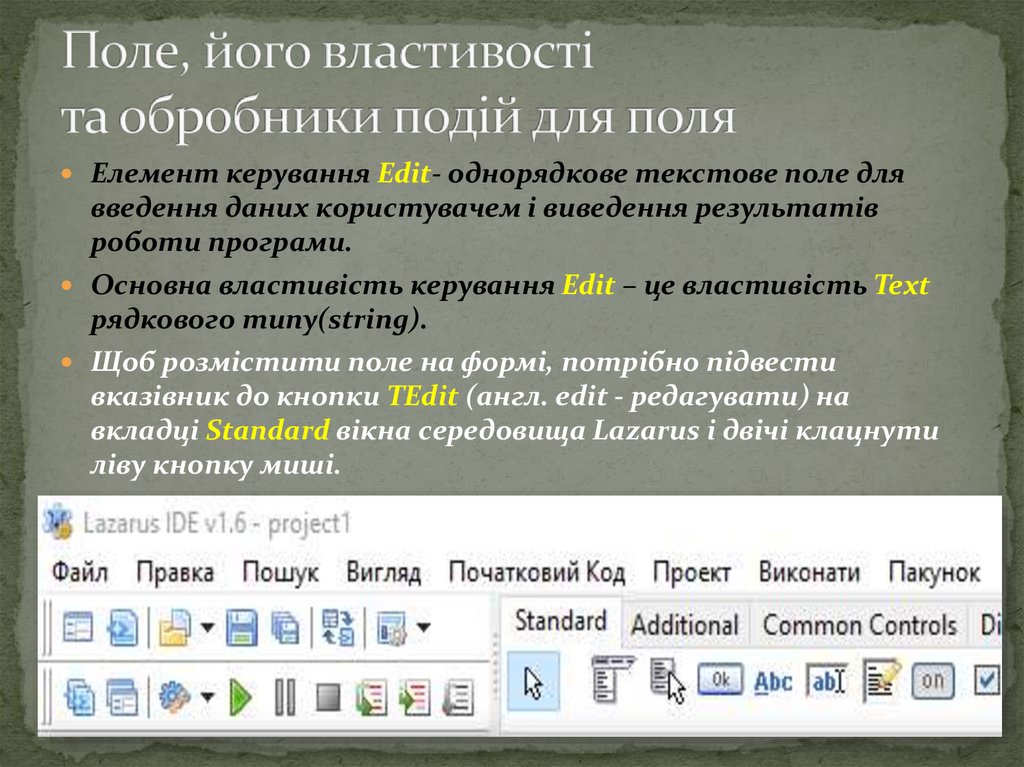
Task: Select the TCheckBox component icon
Action: 988,681
